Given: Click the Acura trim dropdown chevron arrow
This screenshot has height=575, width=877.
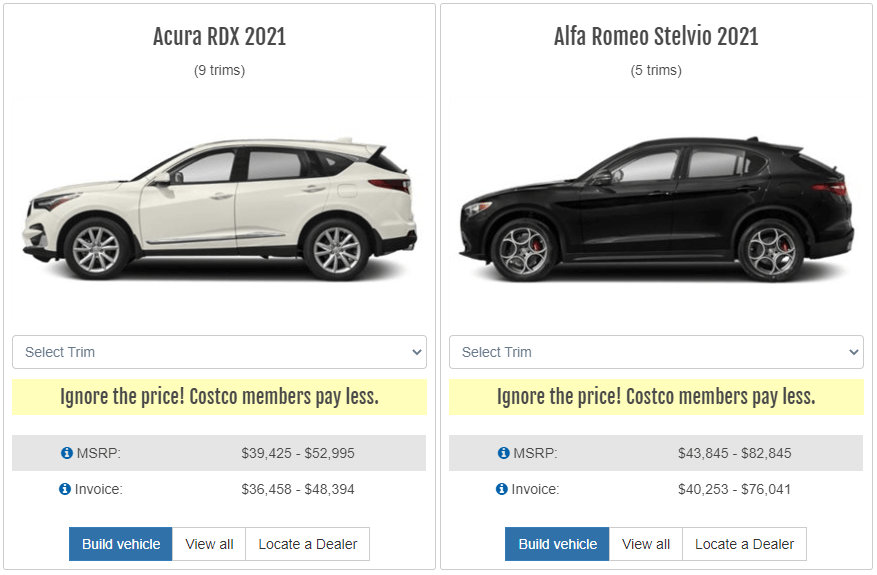Looking at the screenshot, I should 417,352.
